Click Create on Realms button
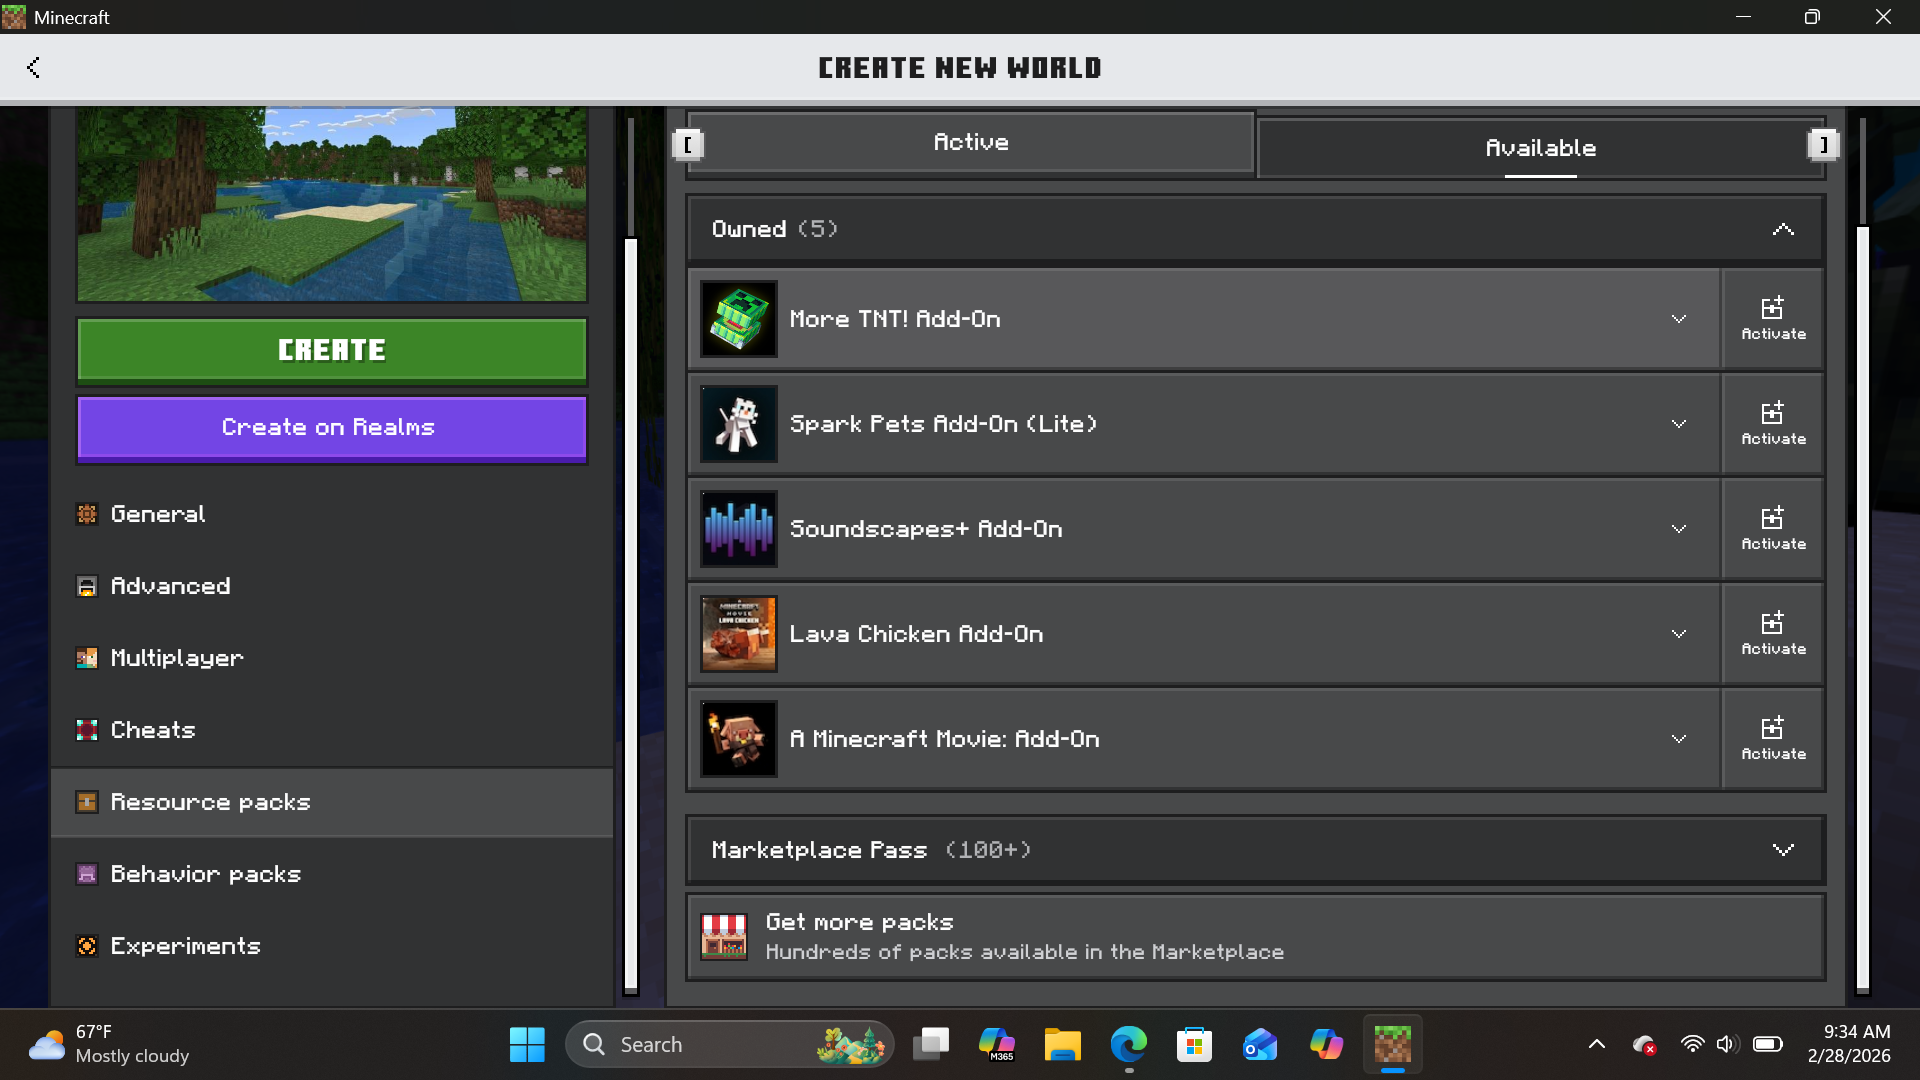This screenshot has width=1920, height=1080. pos(331,428)
